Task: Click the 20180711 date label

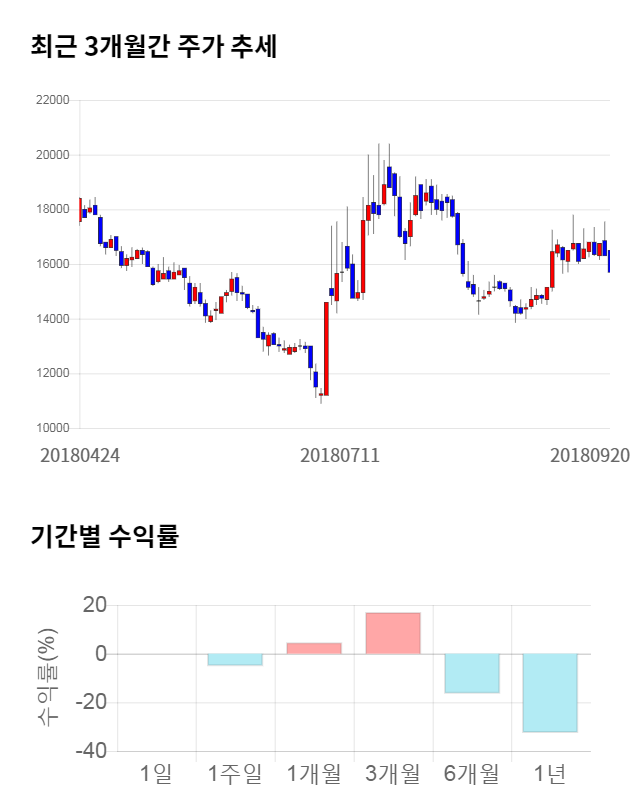Action: pyautogui.click(x=340, y=455)
